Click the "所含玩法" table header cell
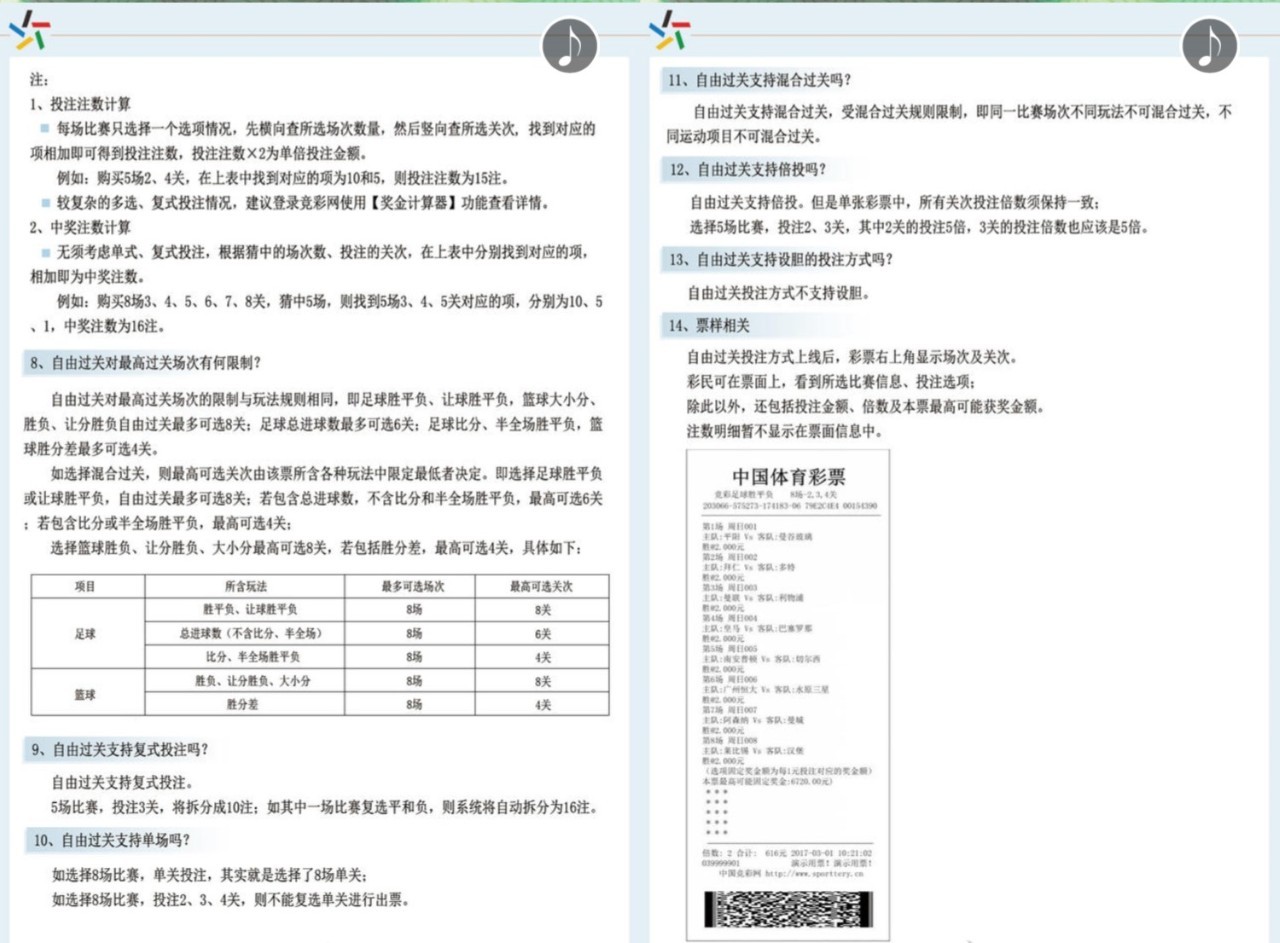This screenshot has width=1280, height=943. tap(244, 586)
